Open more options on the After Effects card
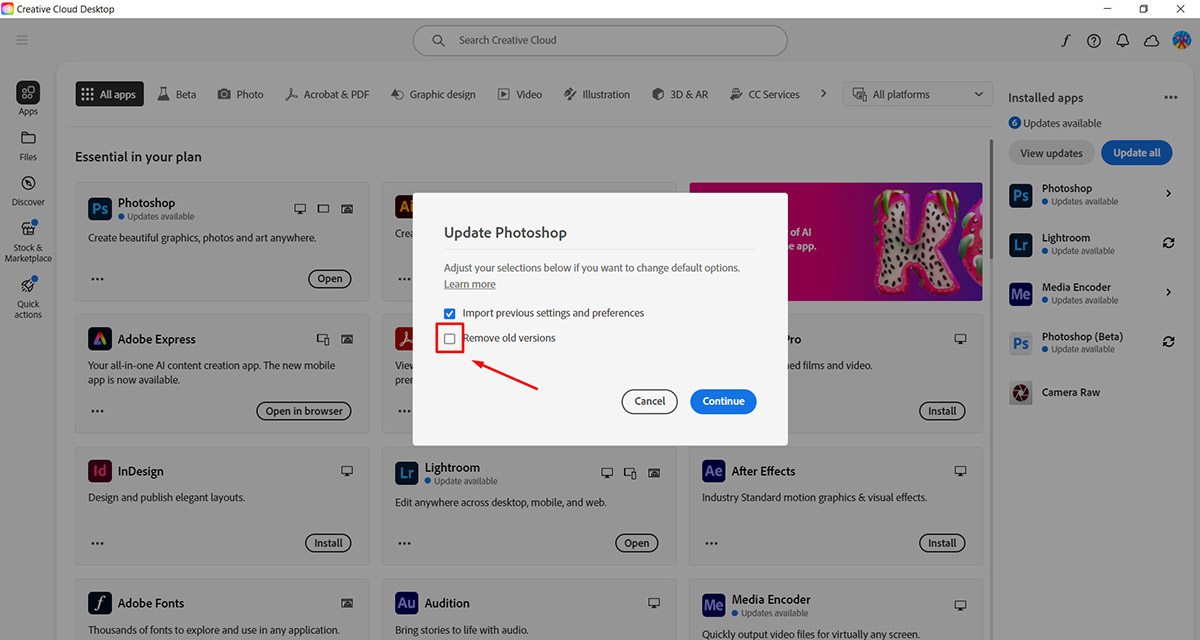The width and height of the screenshot is (1200, 640). (x=711, y=543)
